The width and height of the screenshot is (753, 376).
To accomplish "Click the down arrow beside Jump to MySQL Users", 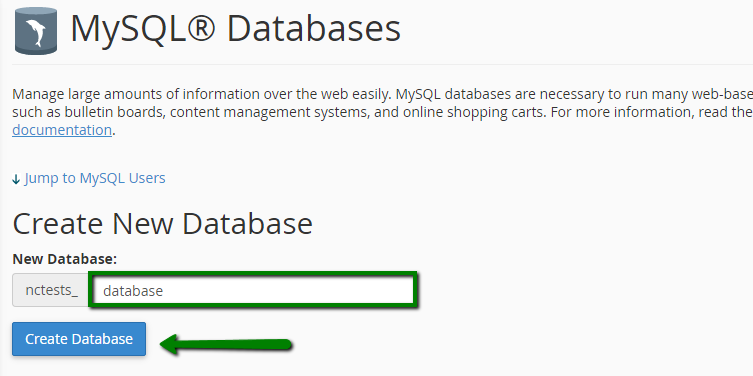I will click(x=16, y=179).
